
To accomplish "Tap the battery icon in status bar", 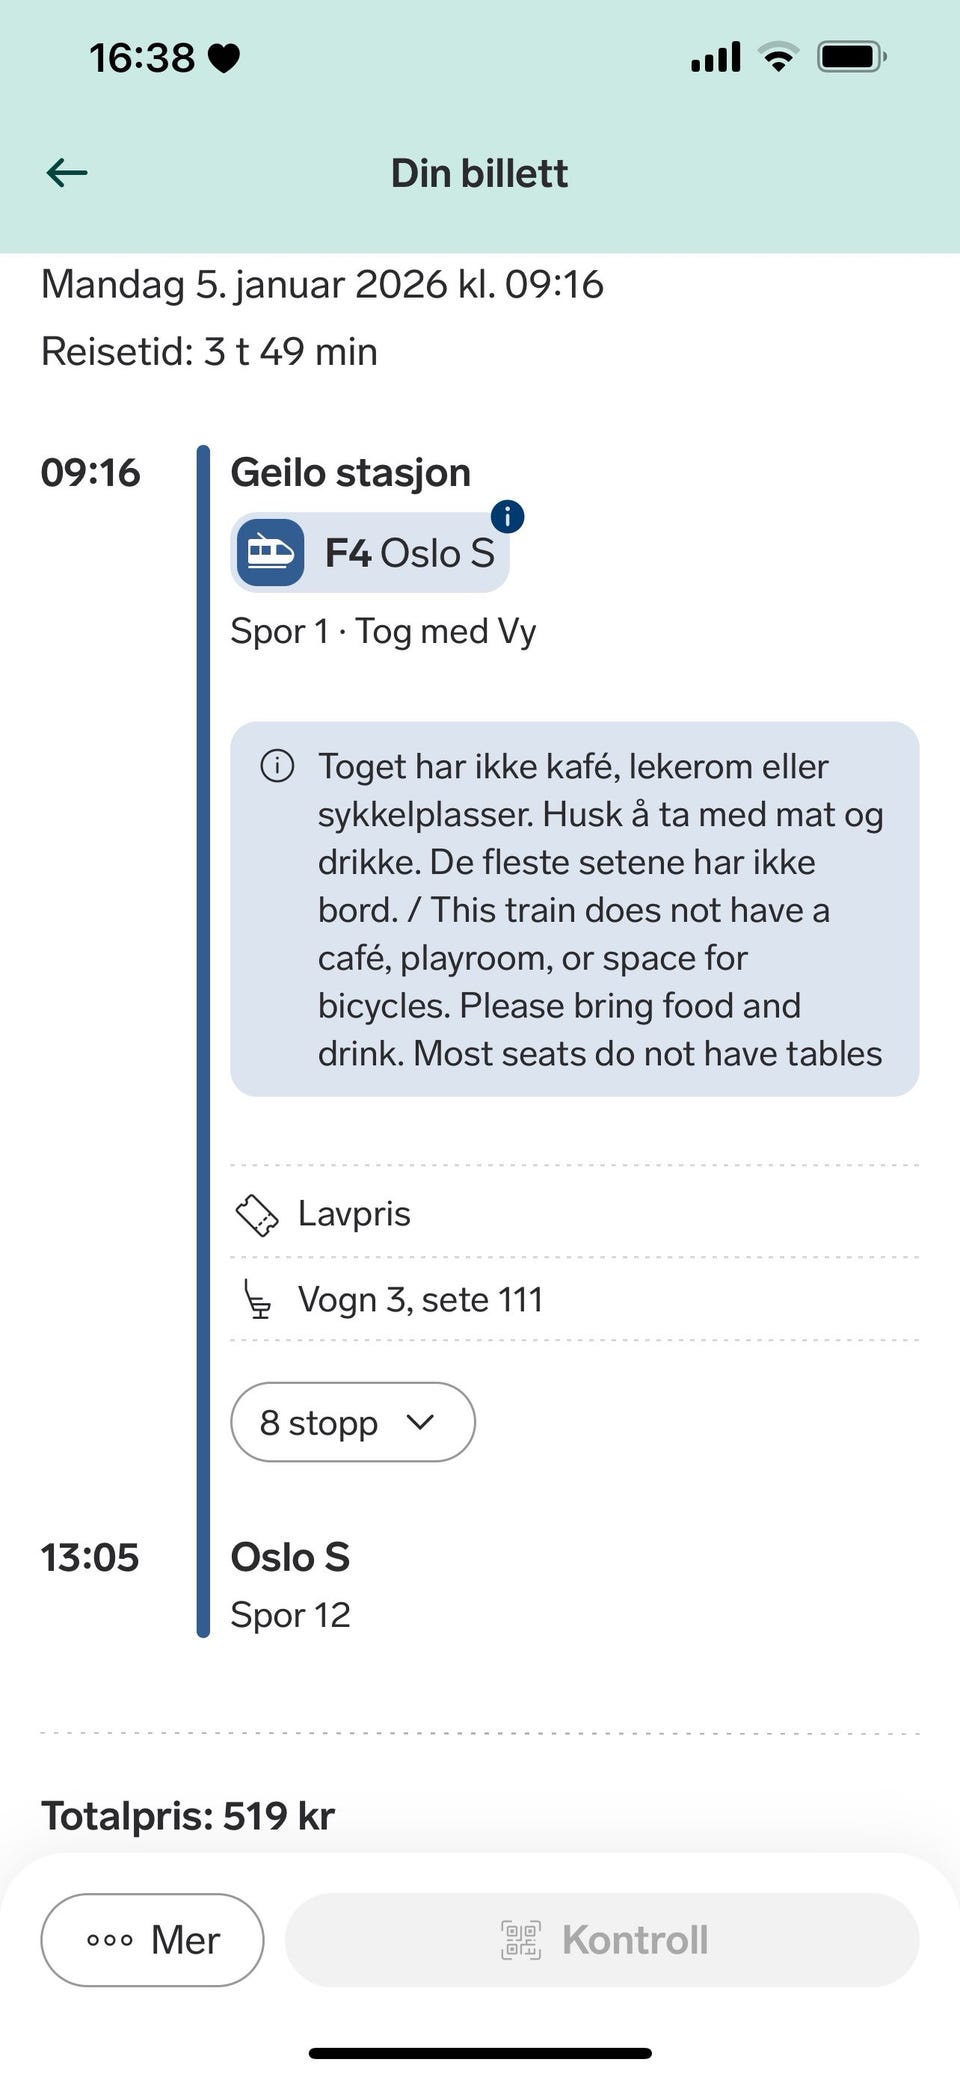I will (x=851, y=57).
